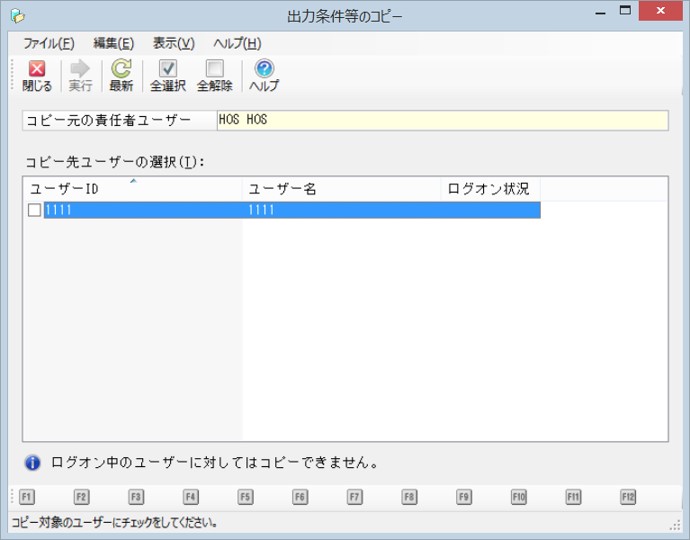Click the F1 function key icon

point(26,497)
